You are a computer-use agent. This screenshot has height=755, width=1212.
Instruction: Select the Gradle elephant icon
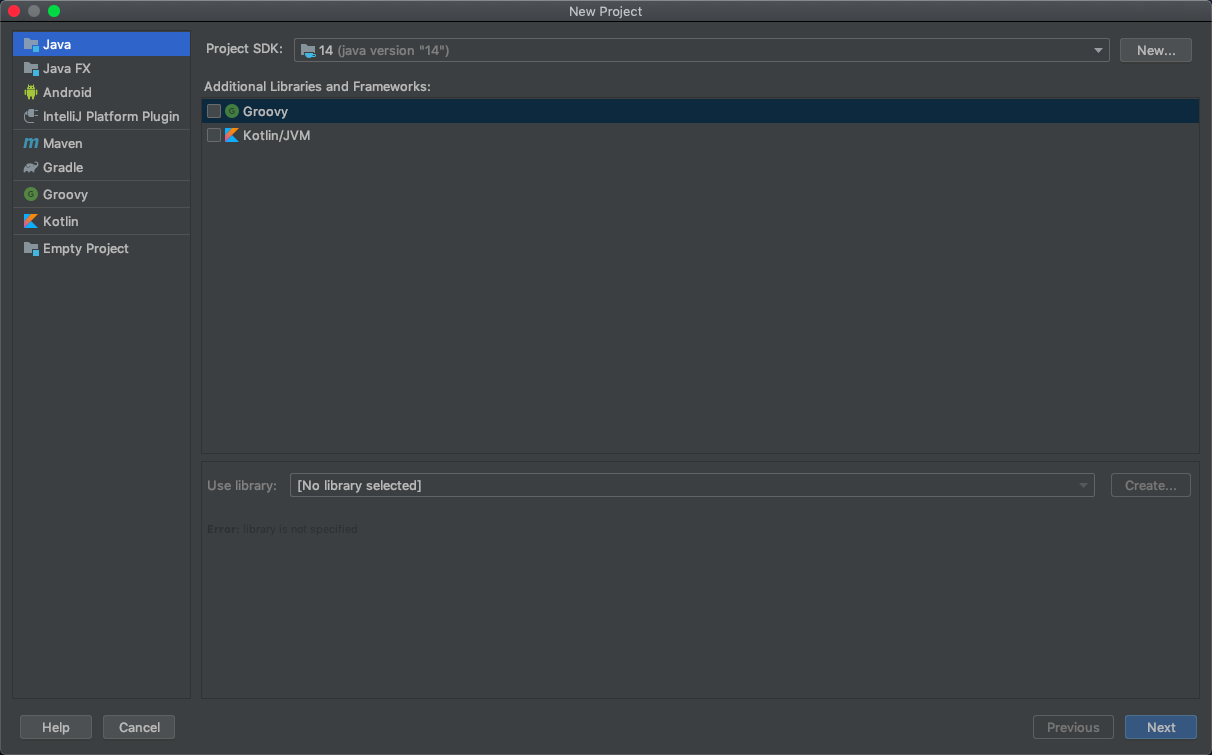pos(31,167)
